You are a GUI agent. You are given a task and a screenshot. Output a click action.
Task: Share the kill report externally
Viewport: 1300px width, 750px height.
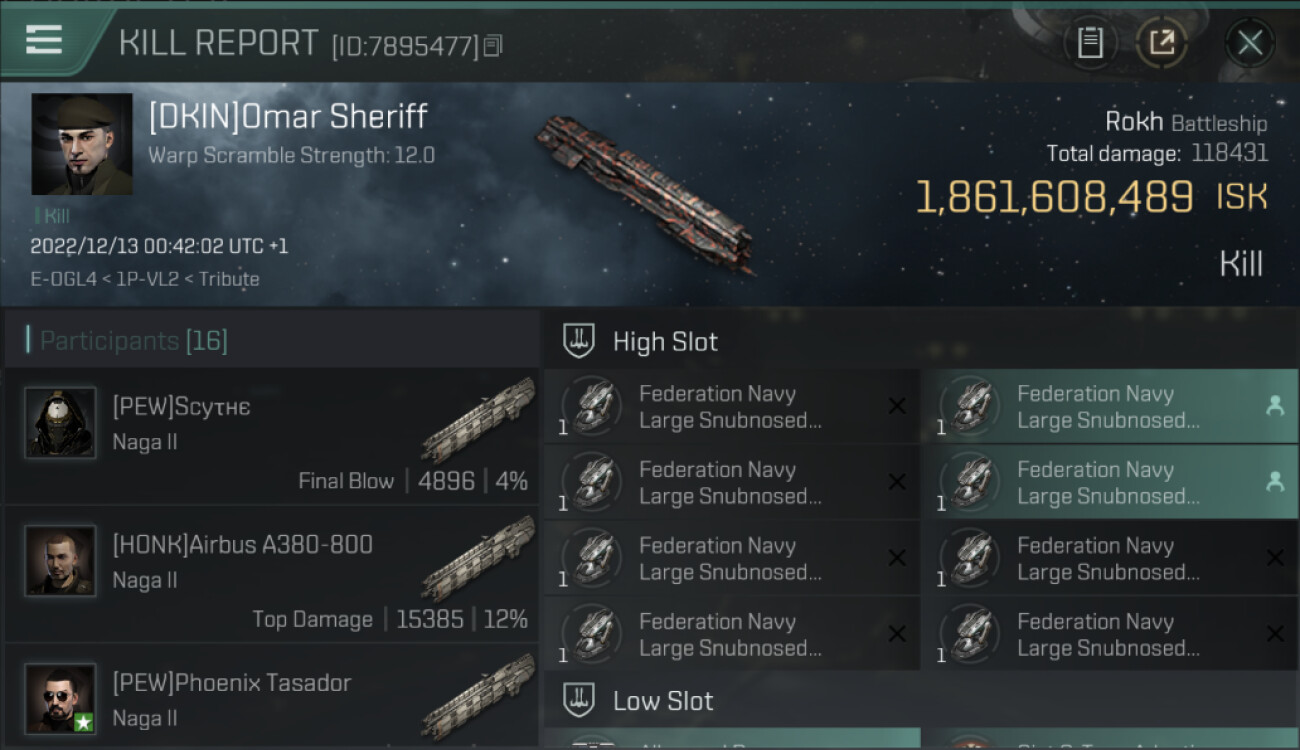pos(1161,42)
